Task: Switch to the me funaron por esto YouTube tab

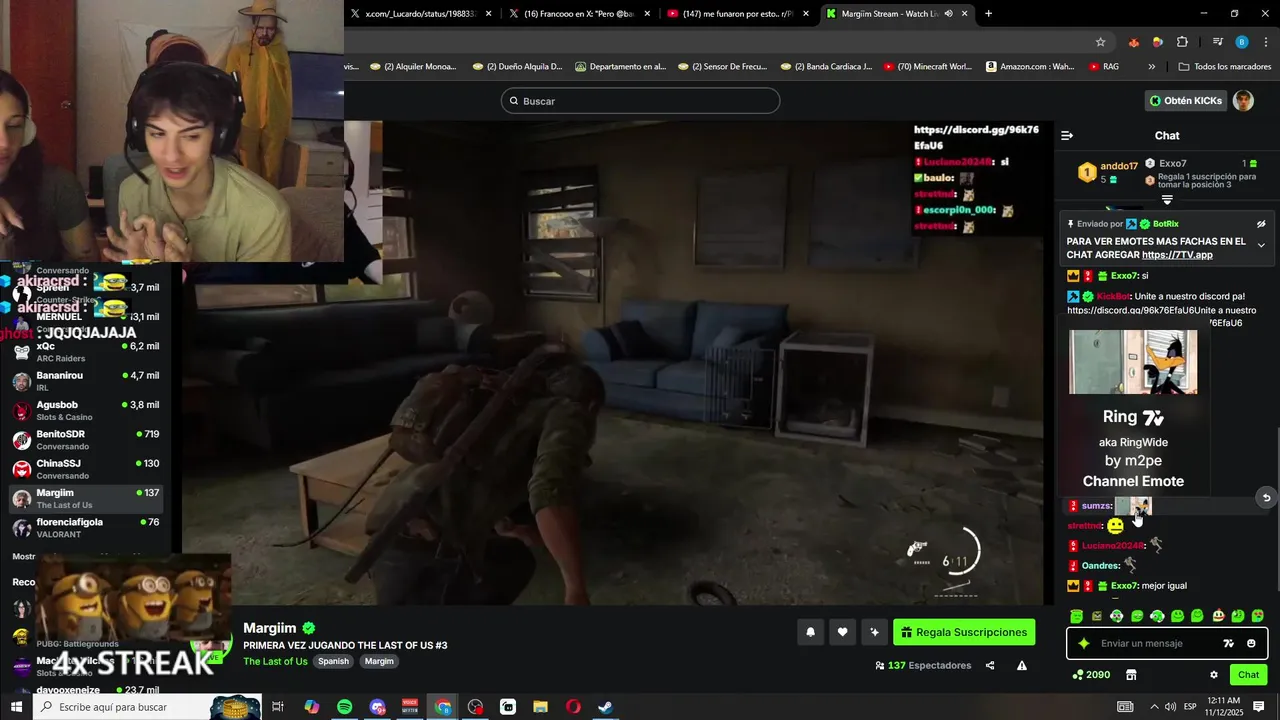Action: (x=738, y=14)
